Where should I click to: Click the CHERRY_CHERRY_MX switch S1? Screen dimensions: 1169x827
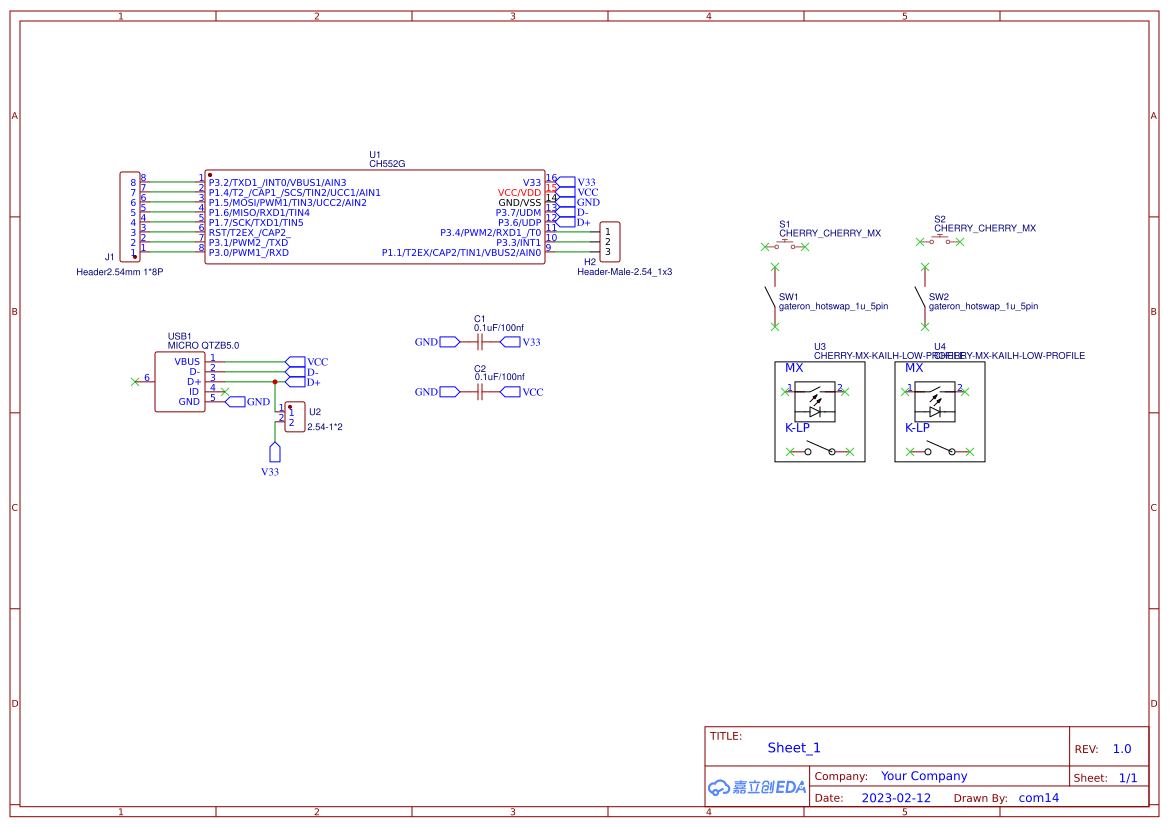click(x=785, y=245)
